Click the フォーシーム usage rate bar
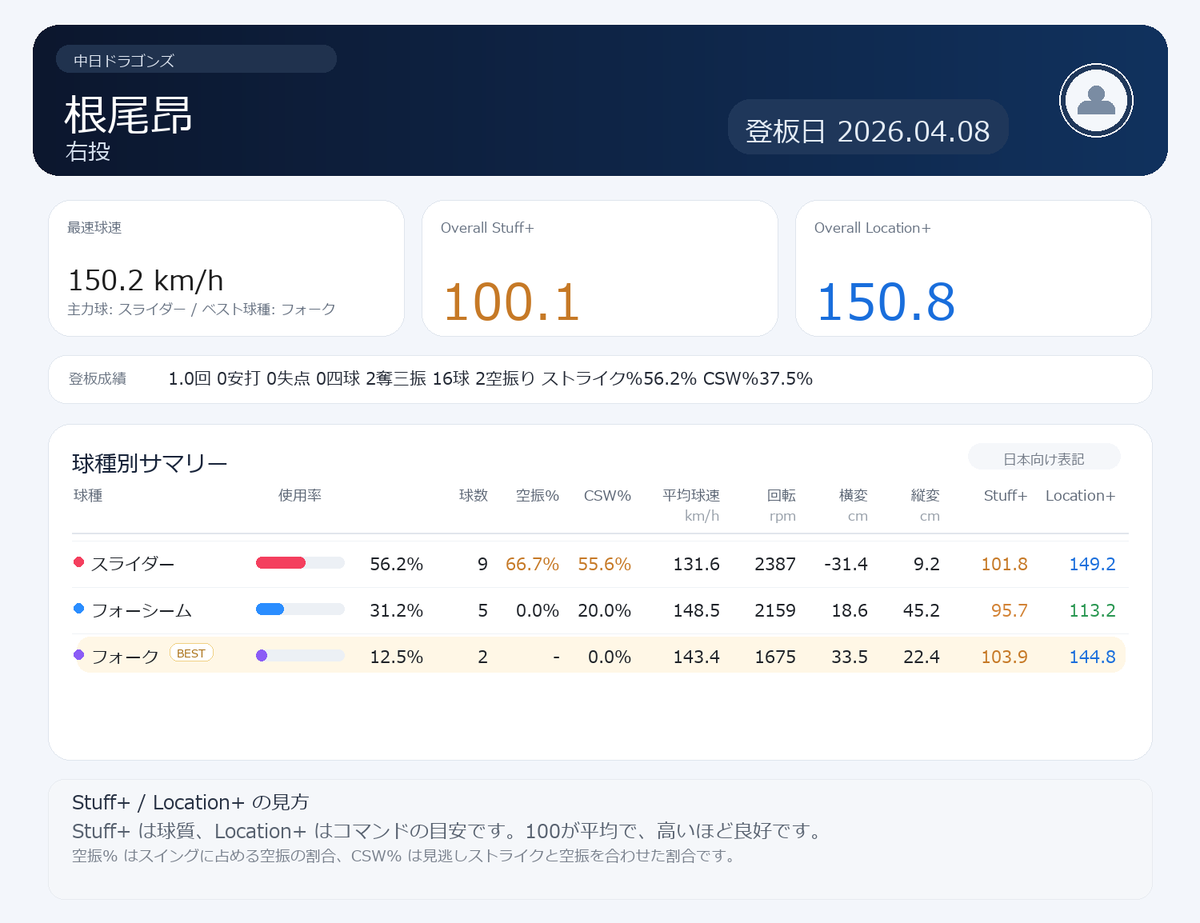The height and width of the screenshot is (923, 1200). click(300, 610)
